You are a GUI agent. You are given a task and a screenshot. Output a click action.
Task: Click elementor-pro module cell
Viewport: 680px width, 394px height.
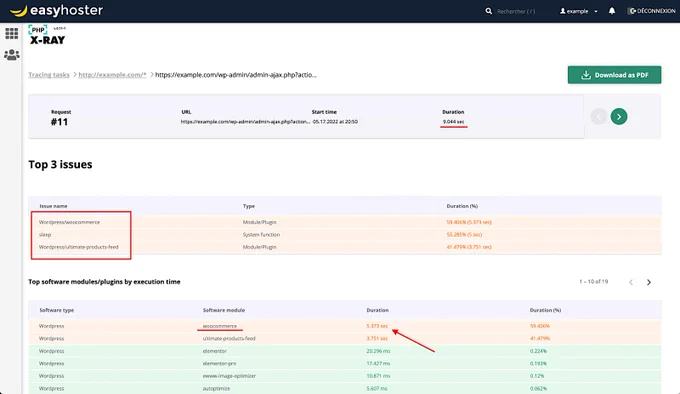219,364
